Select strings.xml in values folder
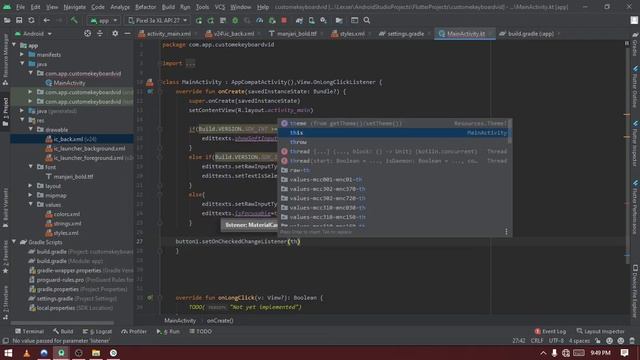 pyautogui.click(x=63, y=223)
